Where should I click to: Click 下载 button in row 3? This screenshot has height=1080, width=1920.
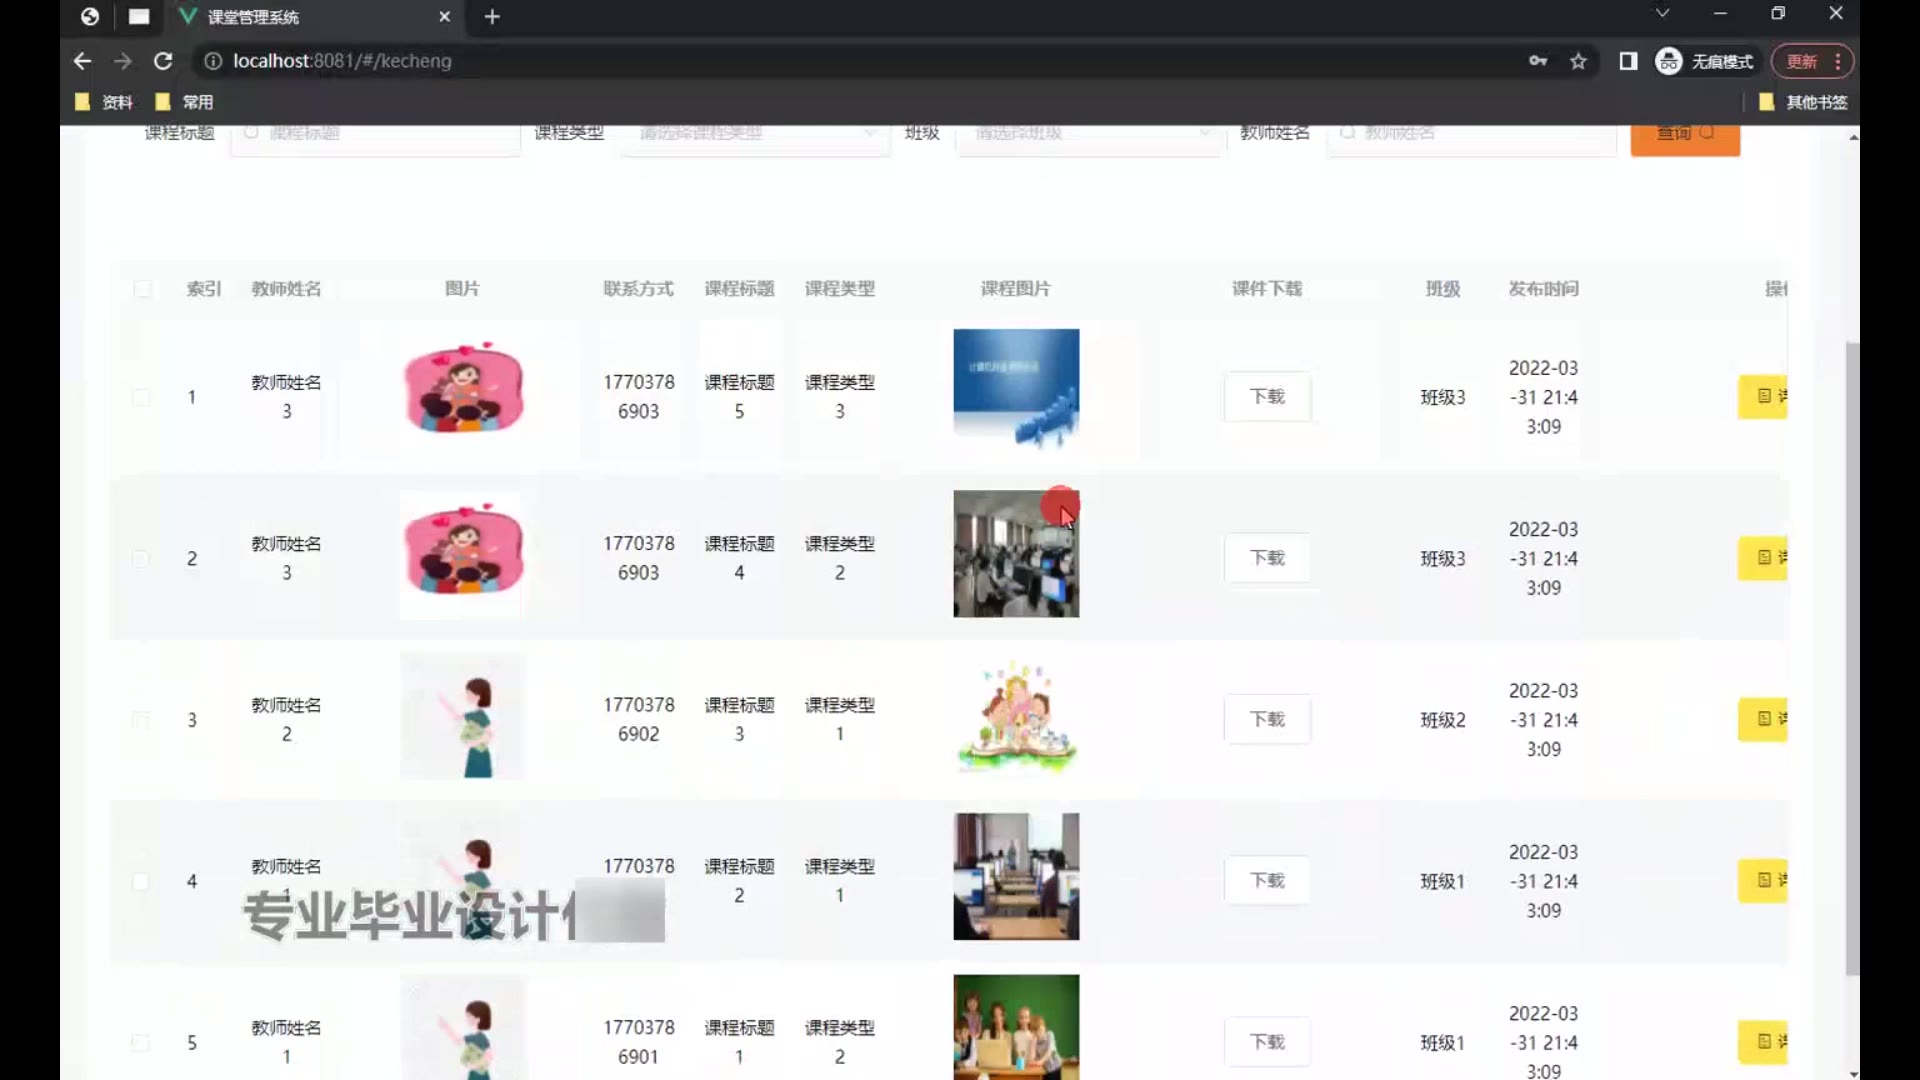coord(1267,720)
